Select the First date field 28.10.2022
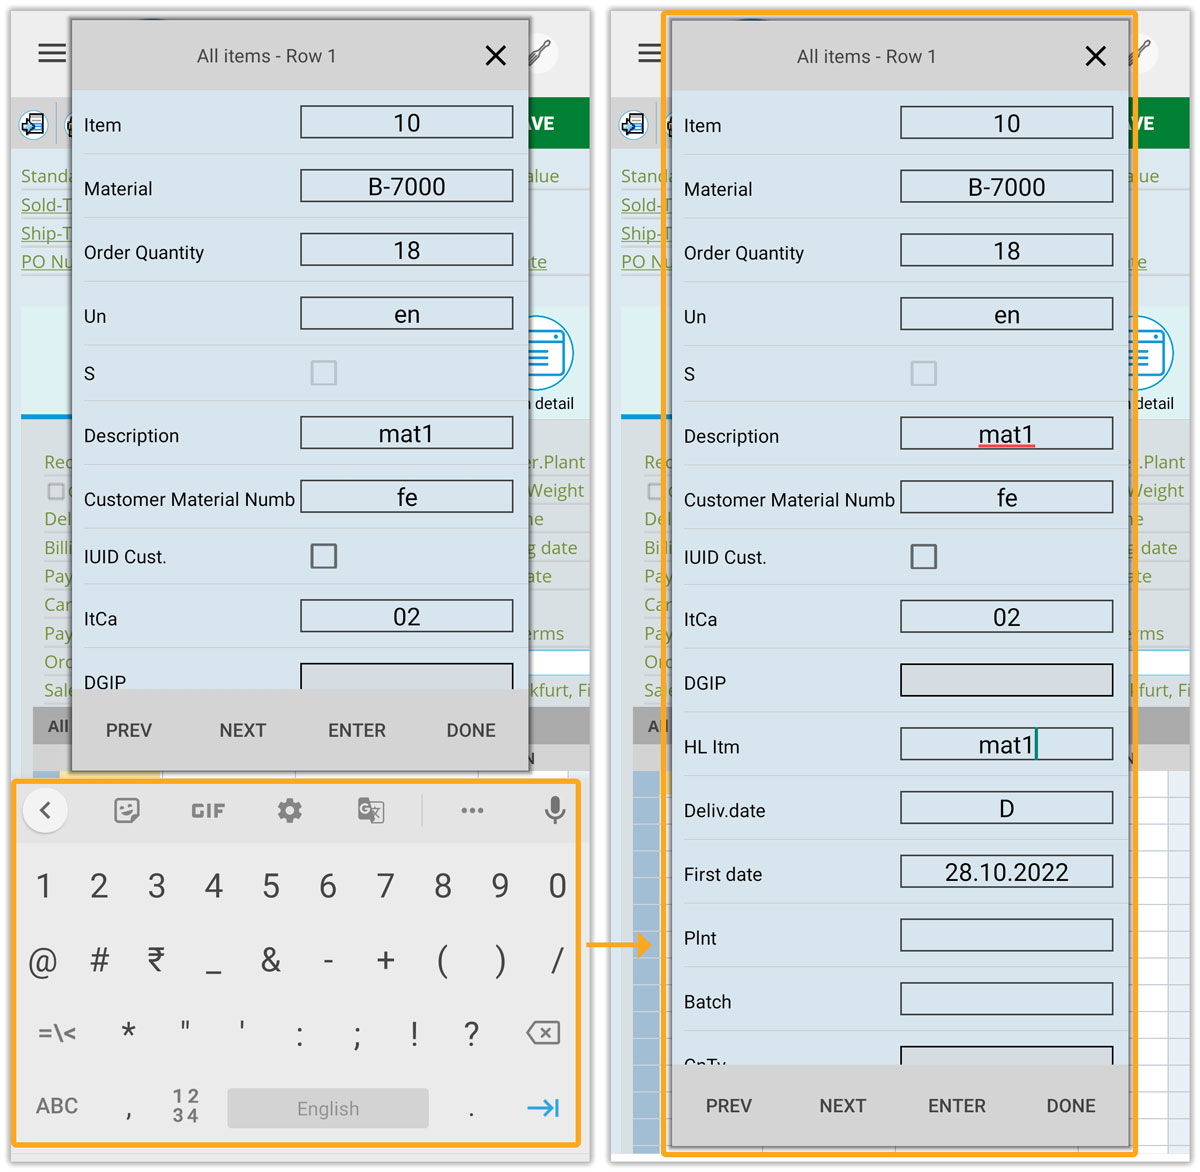The image size is (1200, 1172). click(x=1006, y=872)
